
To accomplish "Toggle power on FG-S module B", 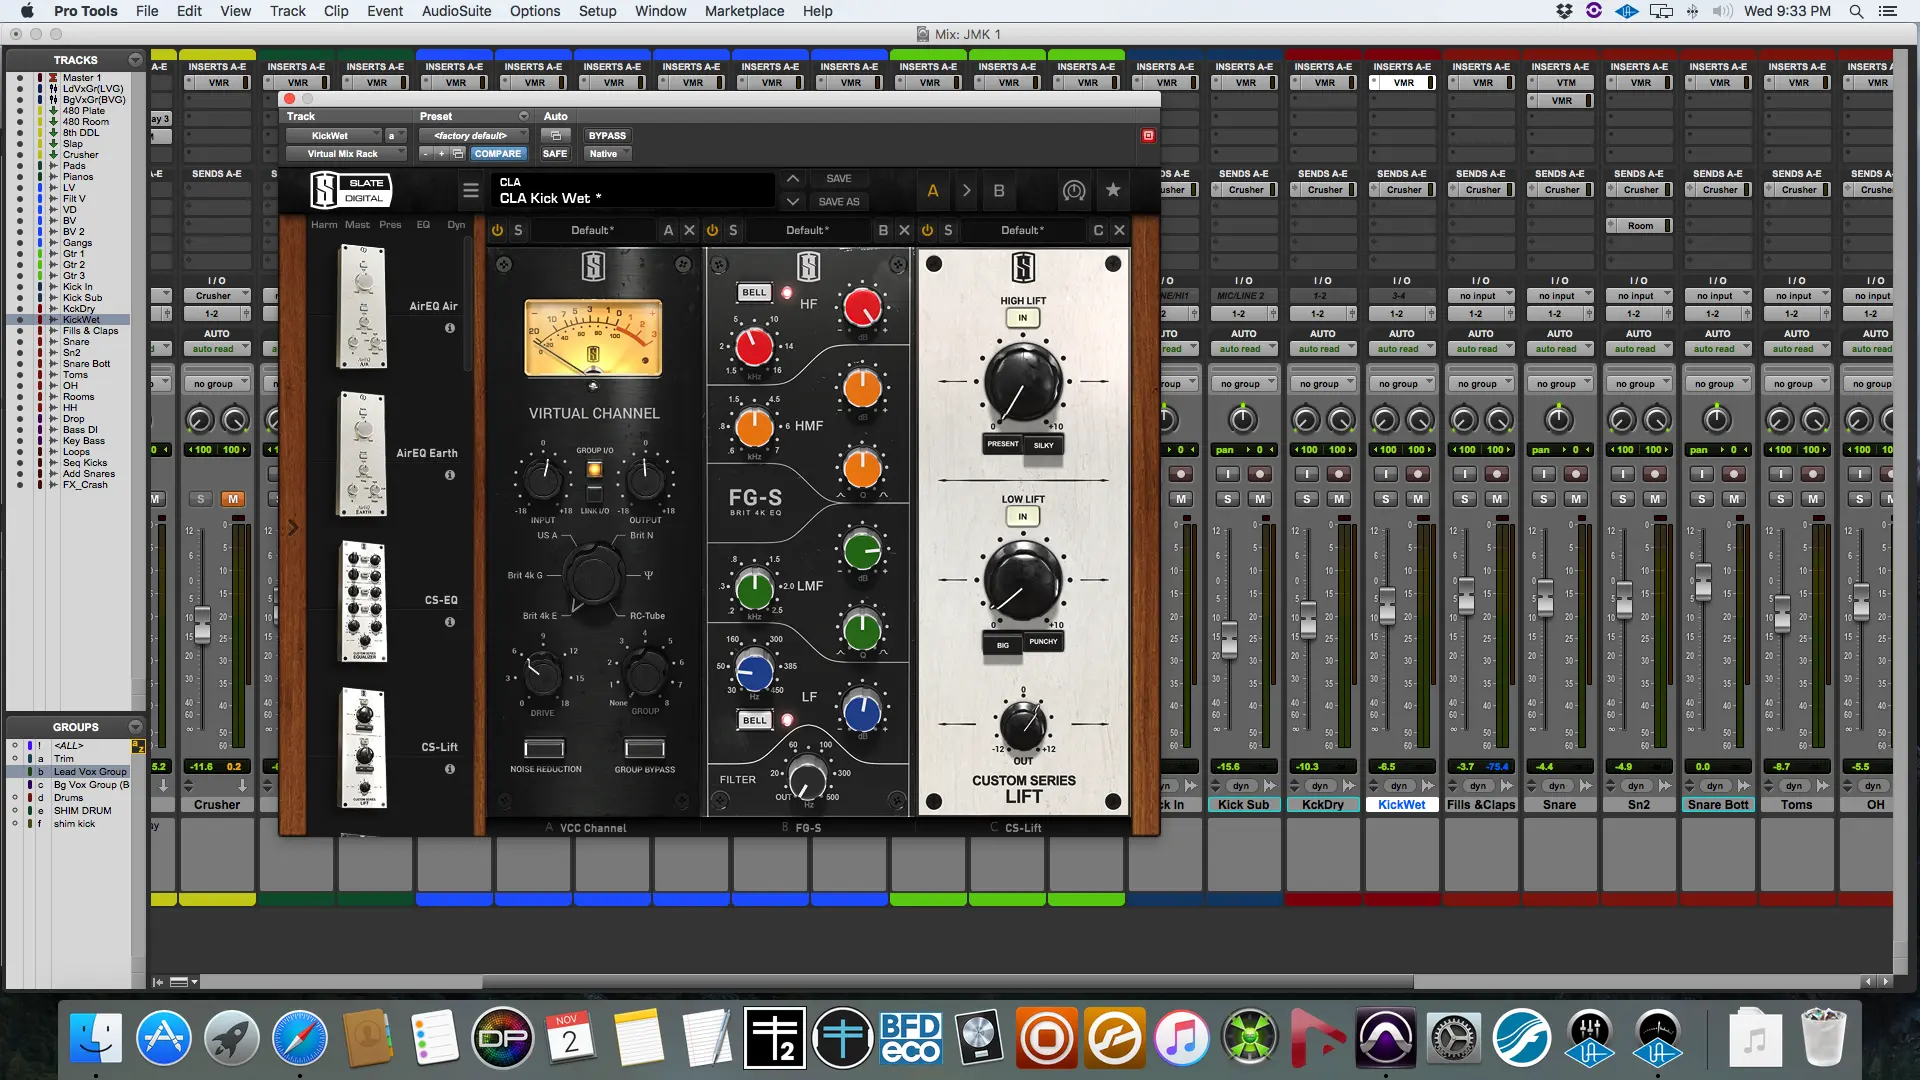I will 712,230.
